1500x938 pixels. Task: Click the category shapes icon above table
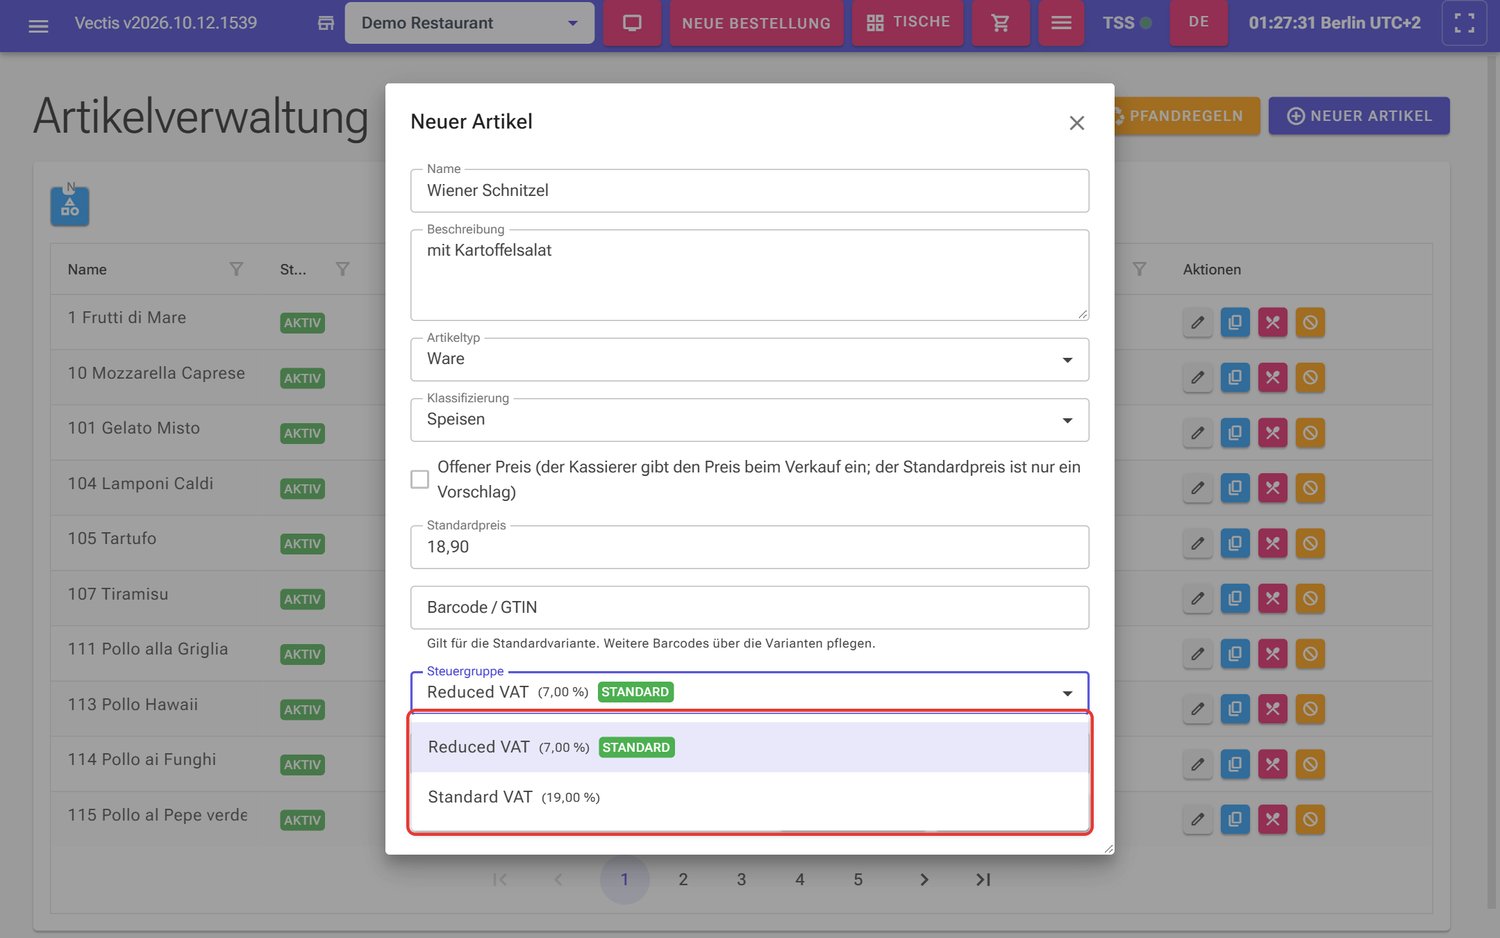pyautogui.click(x=70, y=206)
